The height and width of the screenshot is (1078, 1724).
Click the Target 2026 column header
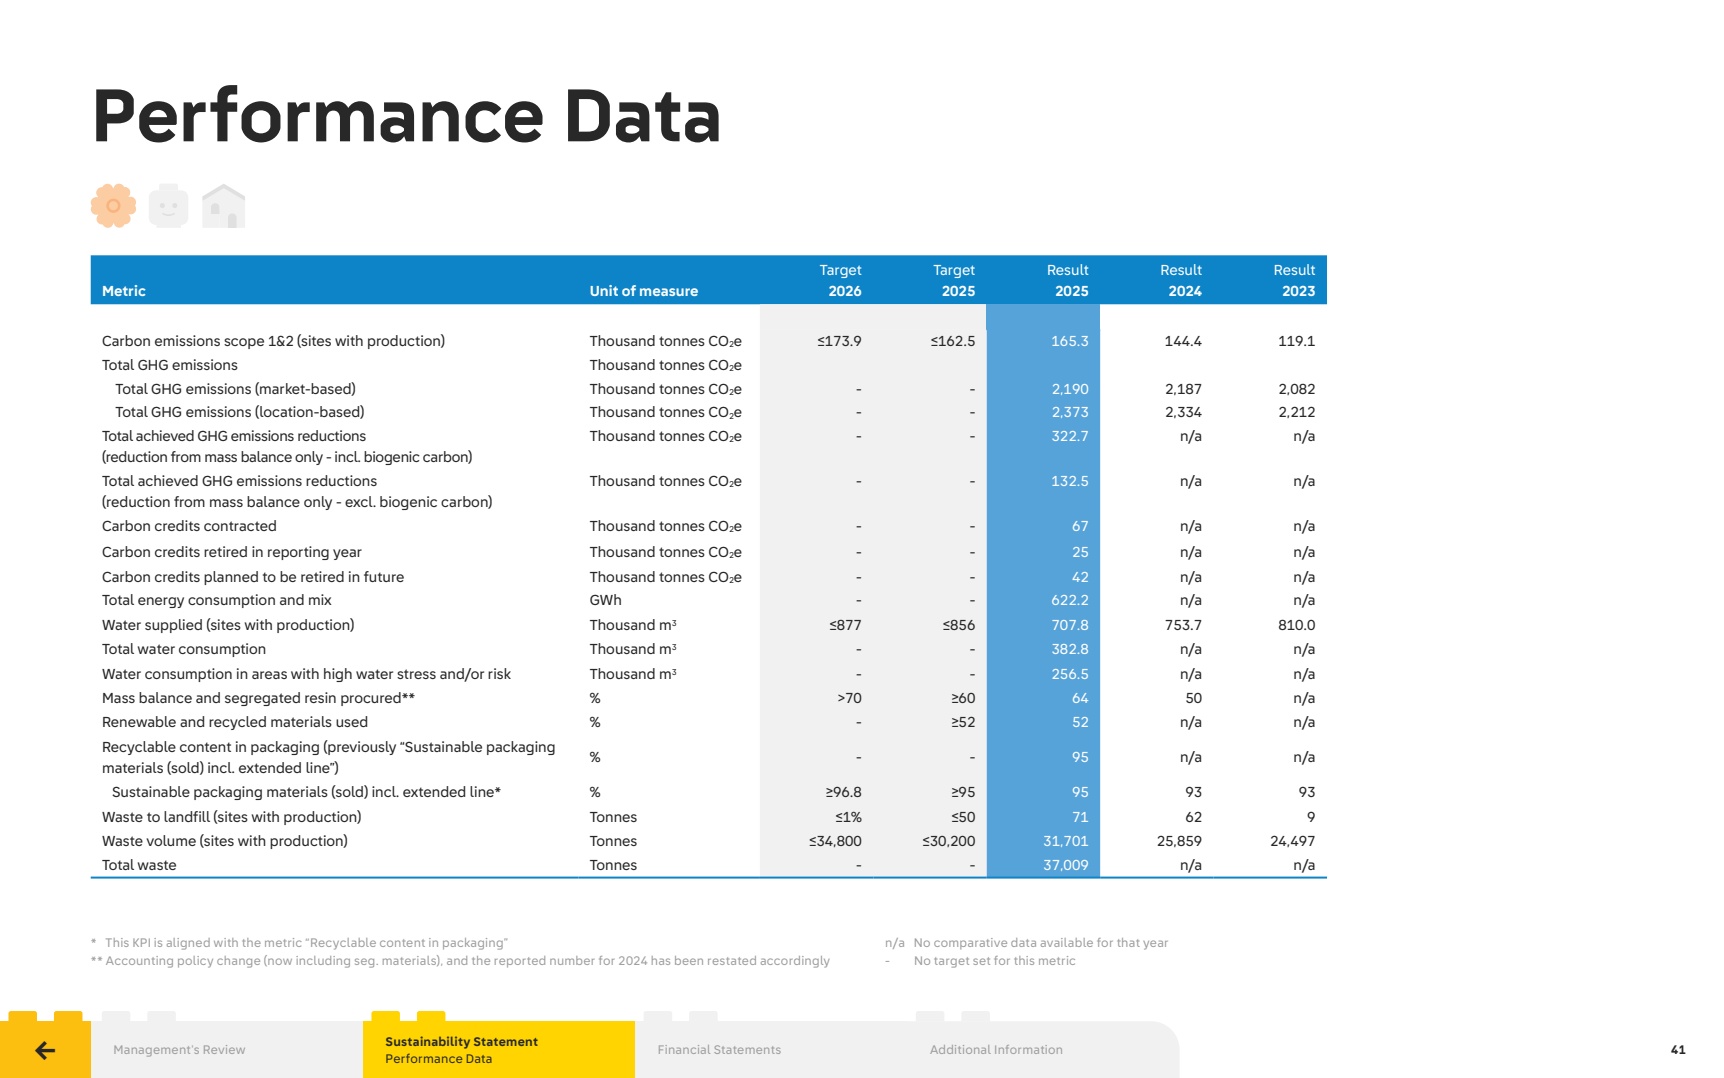[840, 280]
